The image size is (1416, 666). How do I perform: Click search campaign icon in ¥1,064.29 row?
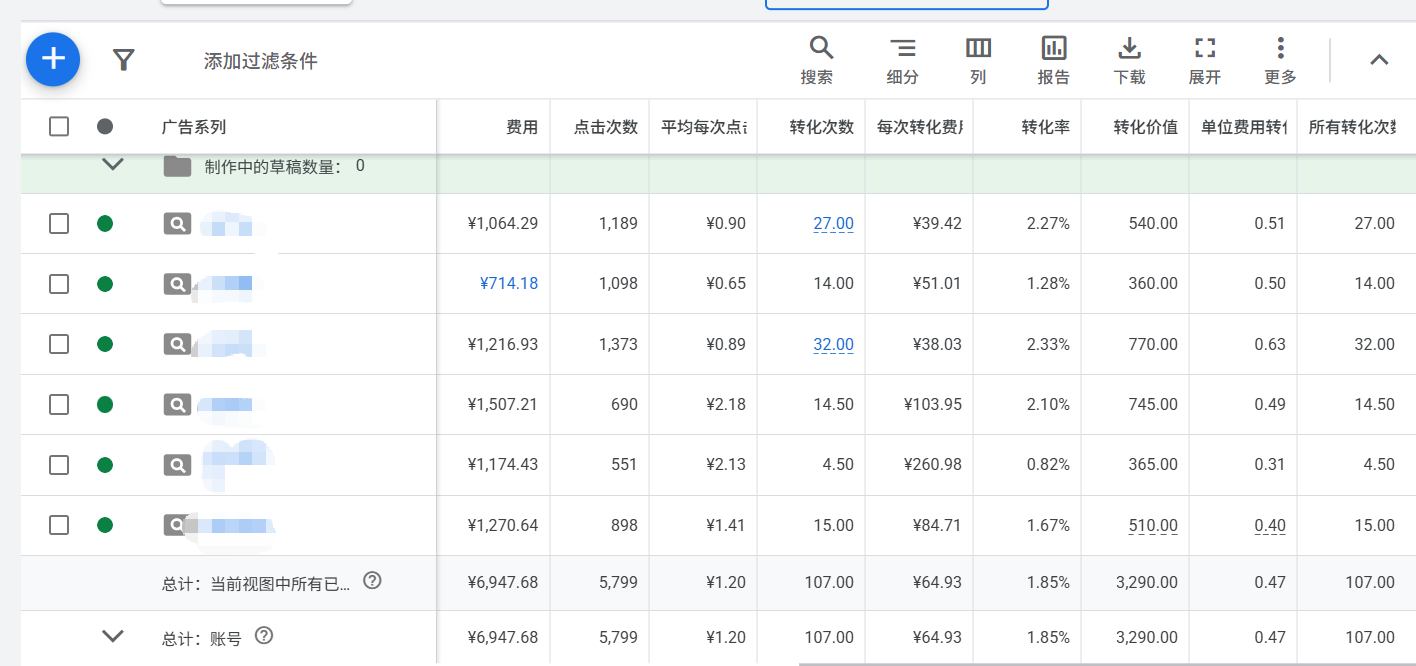click(x=177, y=224)
